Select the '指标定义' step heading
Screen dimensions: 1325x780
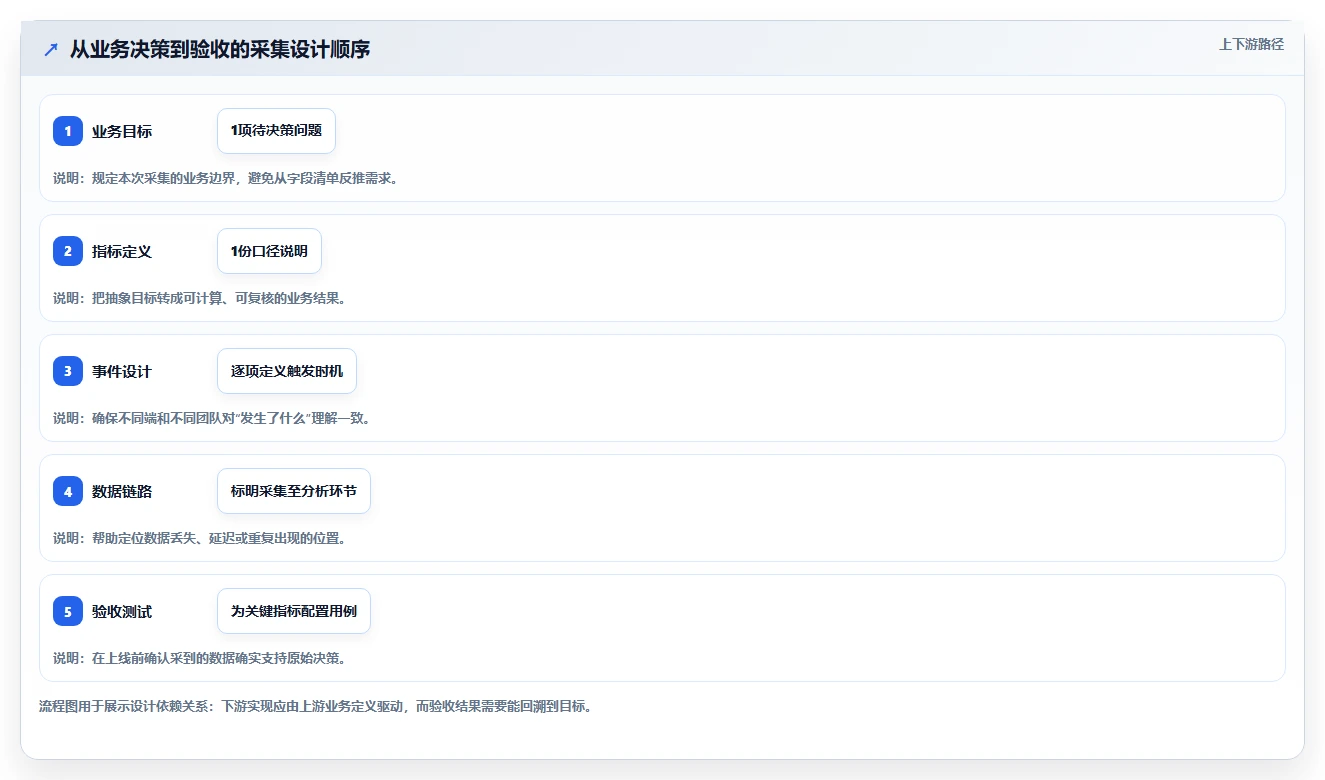(x=122, y=251)
